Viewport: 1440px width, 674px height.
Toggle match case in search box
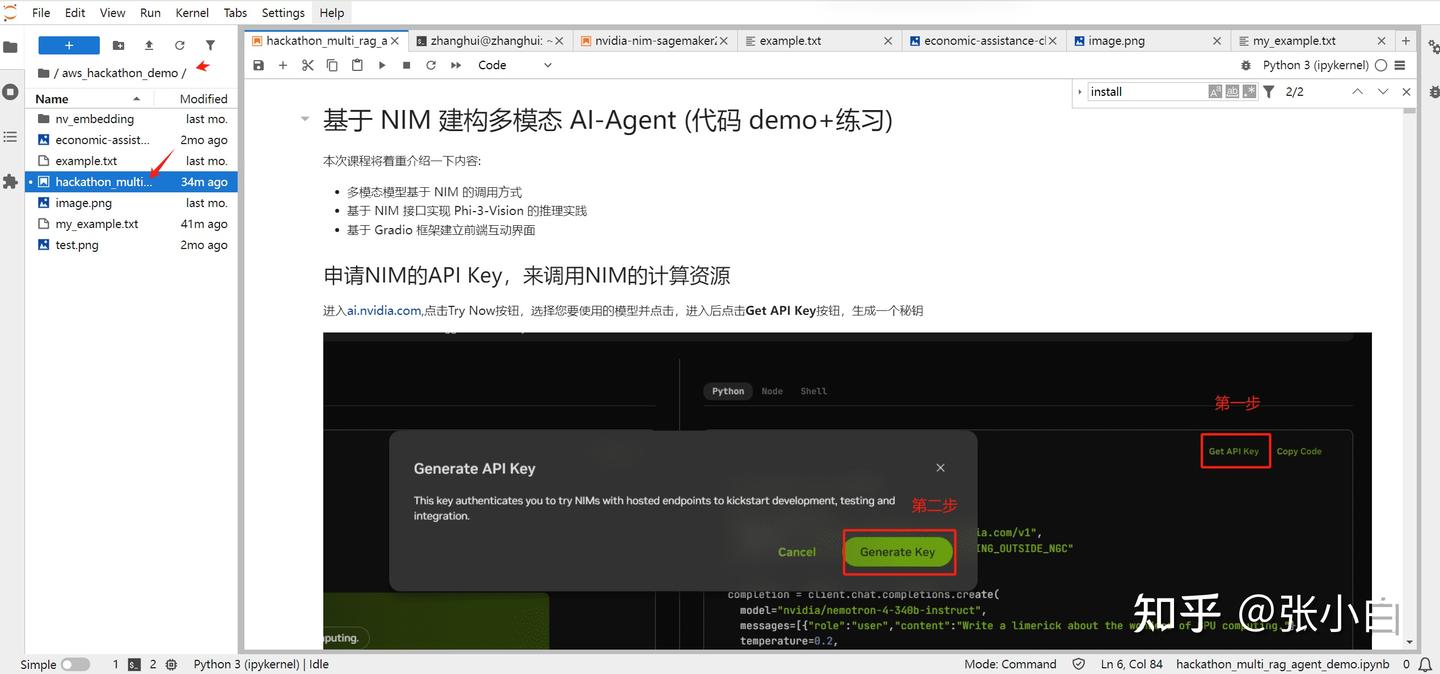tap(1215, 91)
